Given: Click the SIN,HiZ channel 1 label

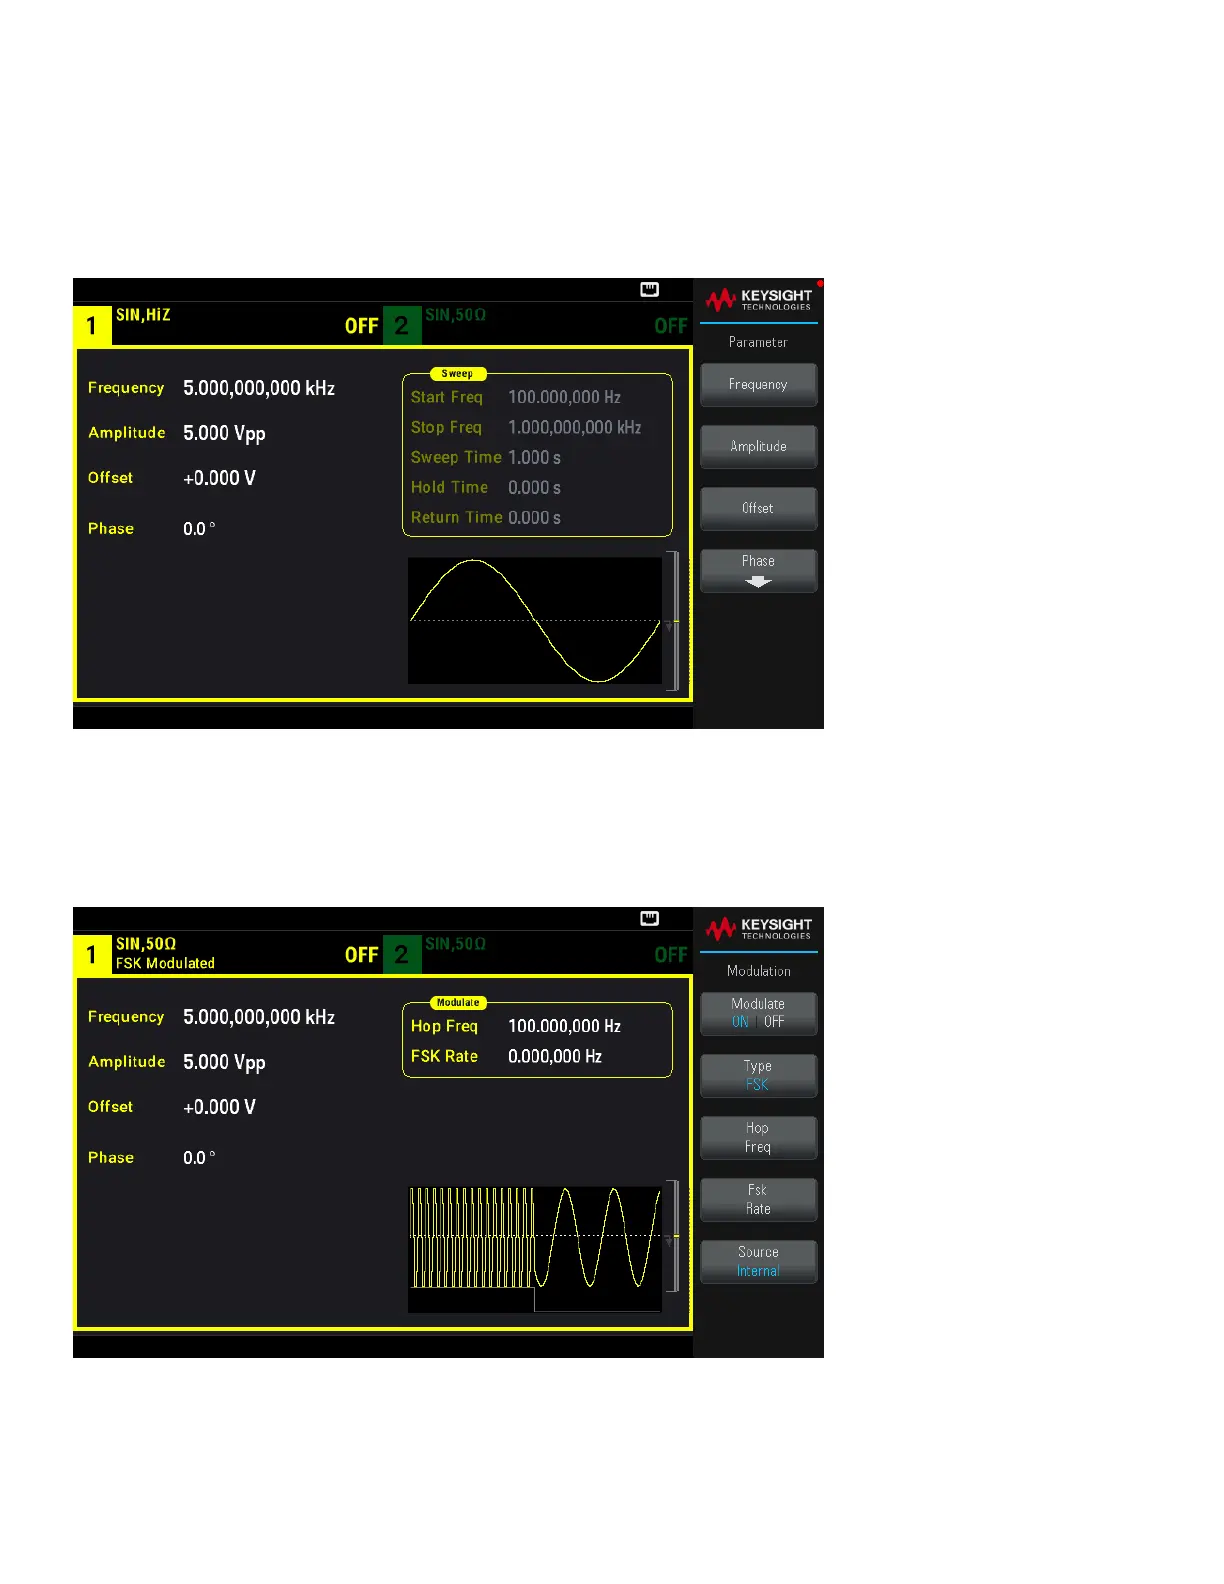Looking at the screenshot, I should click(143, 315).
